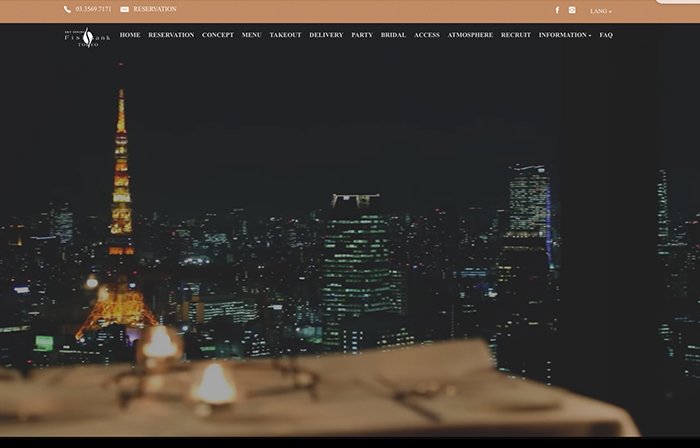Expand the INFORMATION dropdown menu
Image resolution: width=700 pixels, height=448 pixels.
[x=564, y=35]
